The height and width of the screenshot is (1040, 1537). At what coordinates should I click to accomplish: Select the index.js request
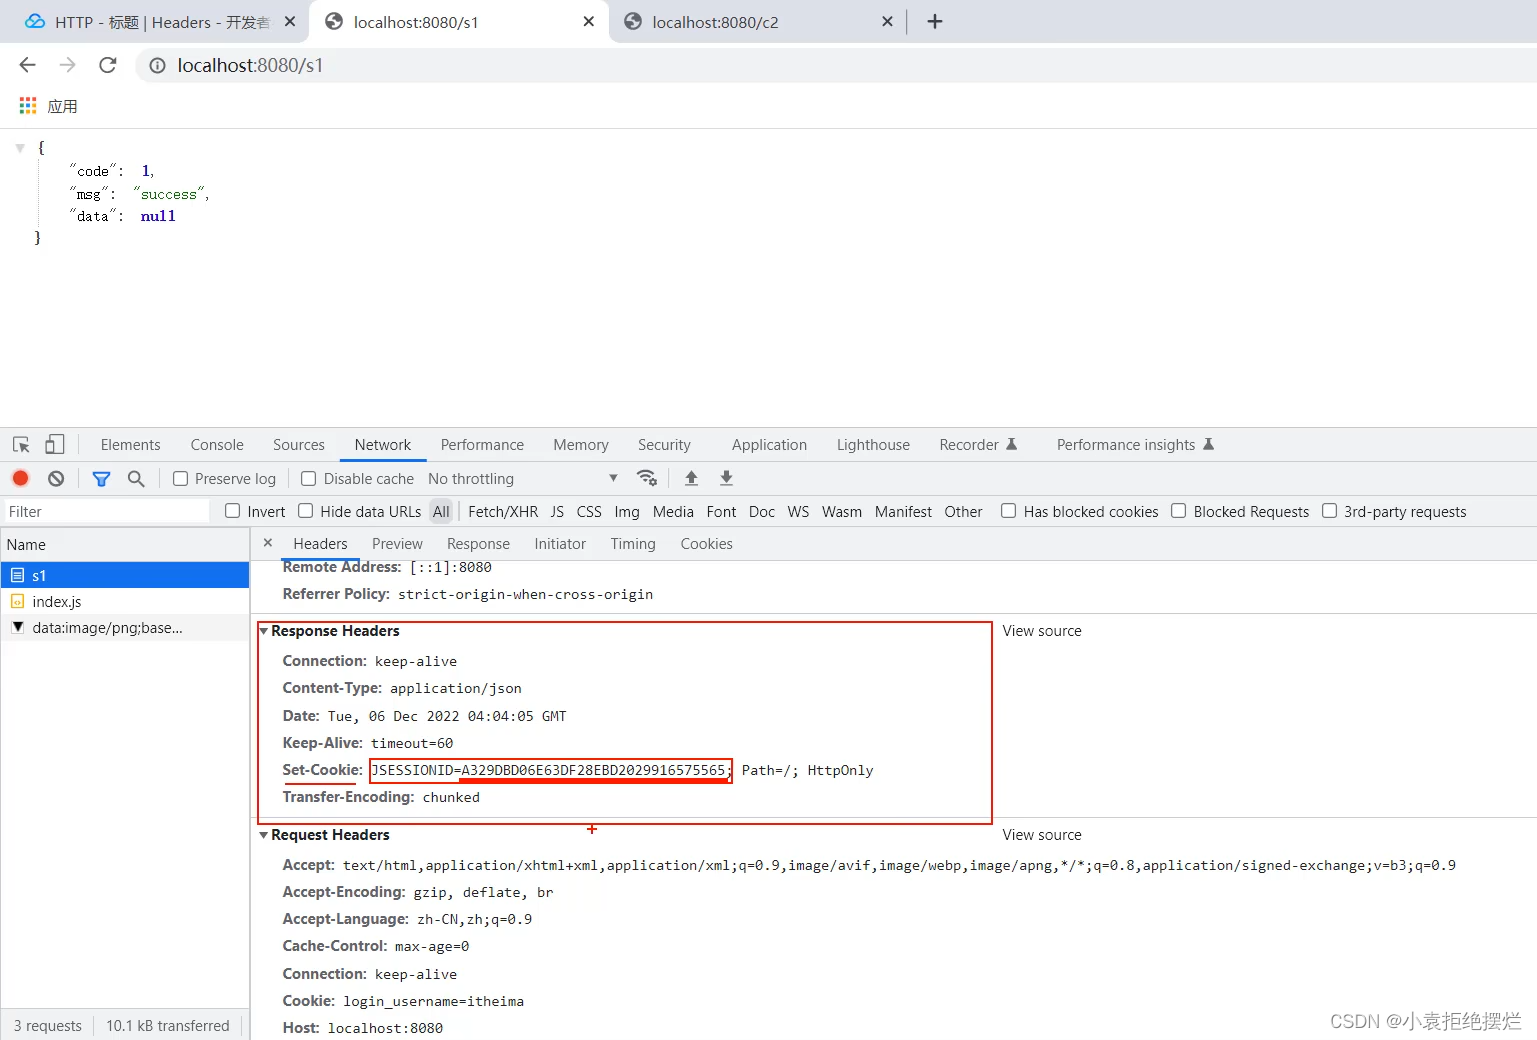click(125, 602)
